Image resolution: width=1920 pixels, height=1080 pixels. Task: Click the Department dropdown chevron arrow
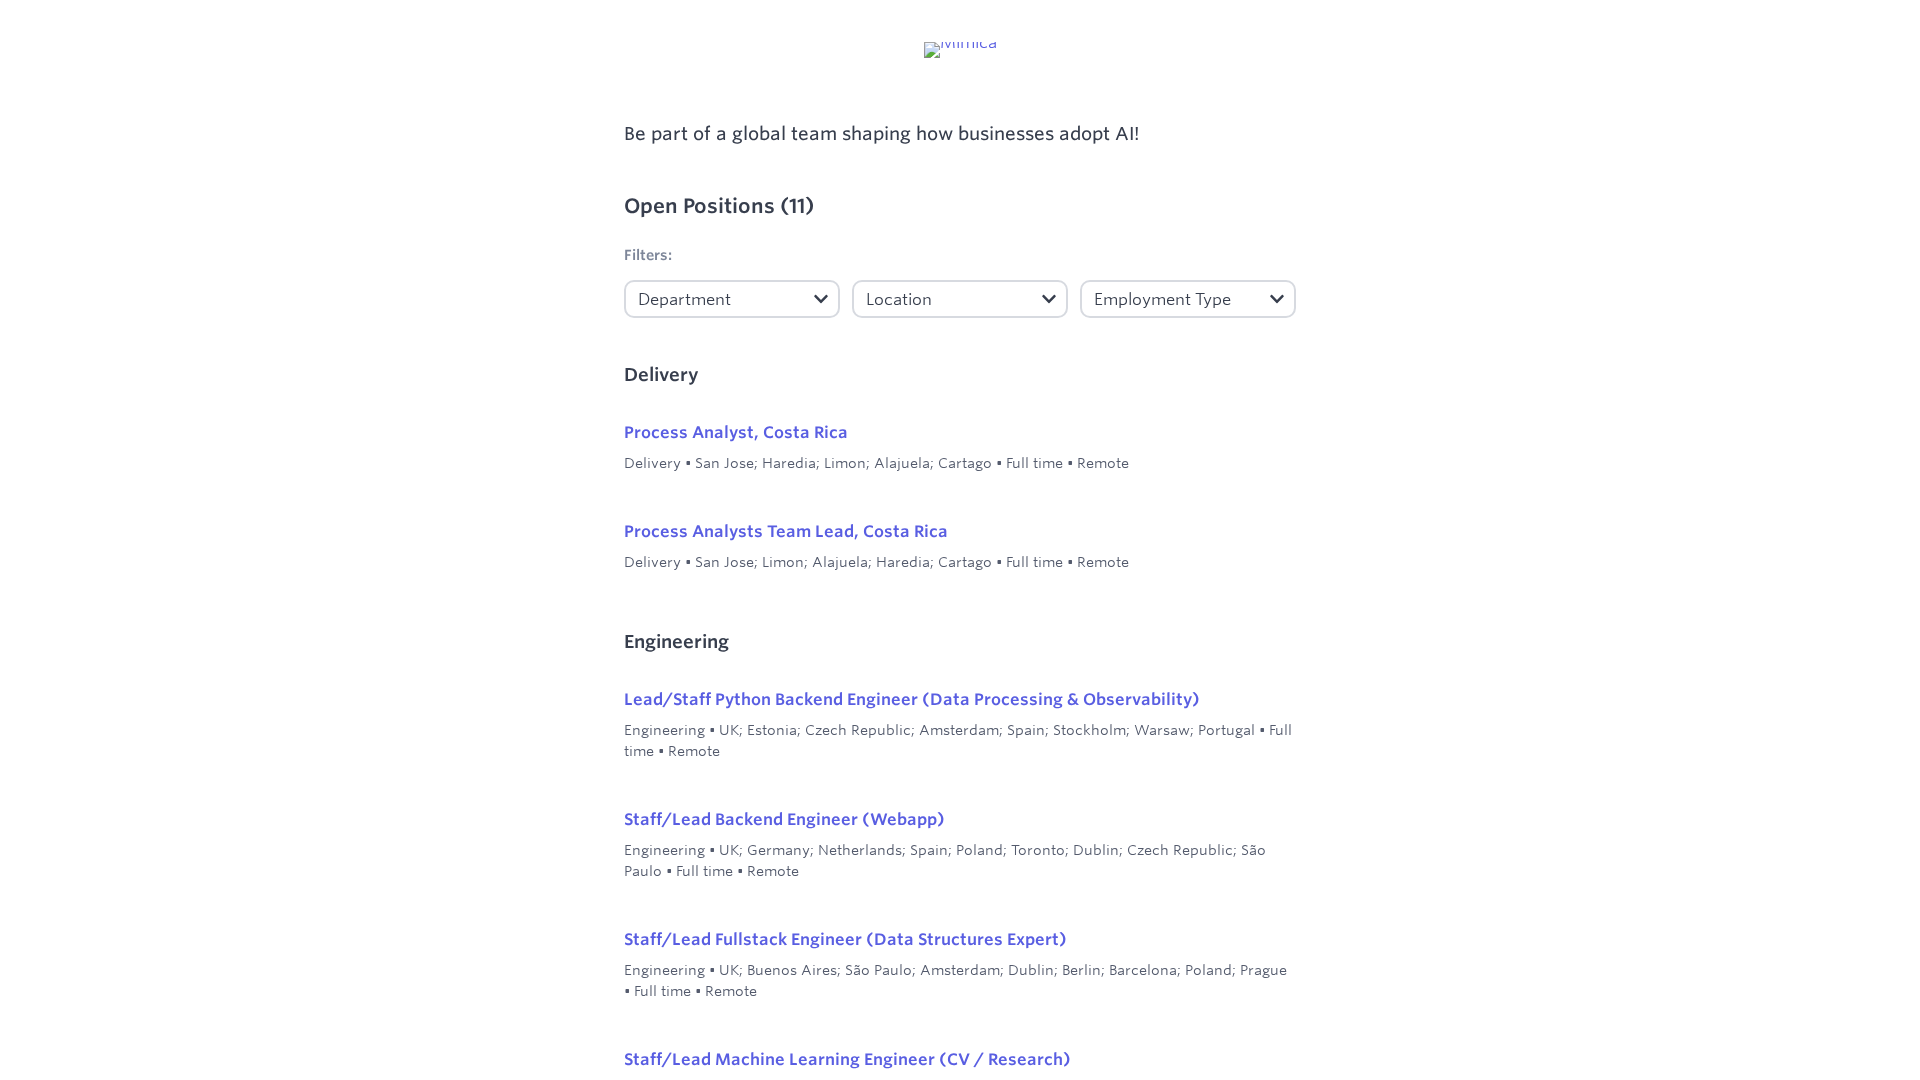tap(820, 299)
